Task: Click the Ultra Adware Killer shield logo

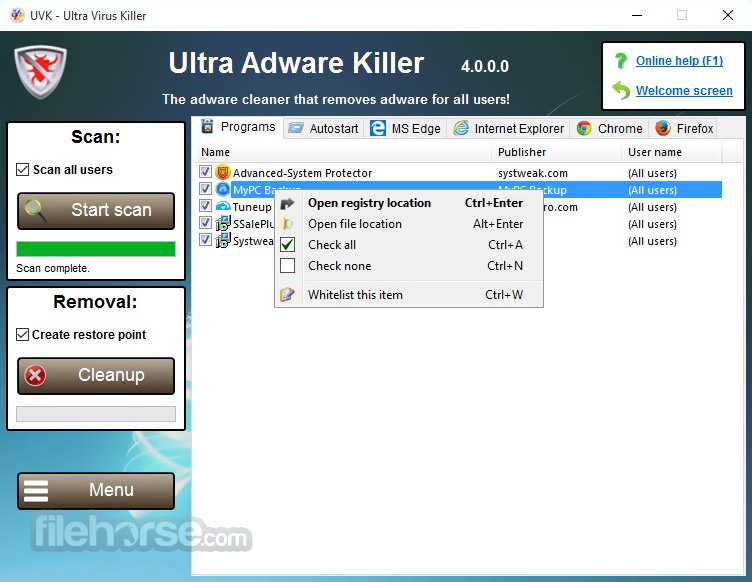Action: click(x=40, y=72)
